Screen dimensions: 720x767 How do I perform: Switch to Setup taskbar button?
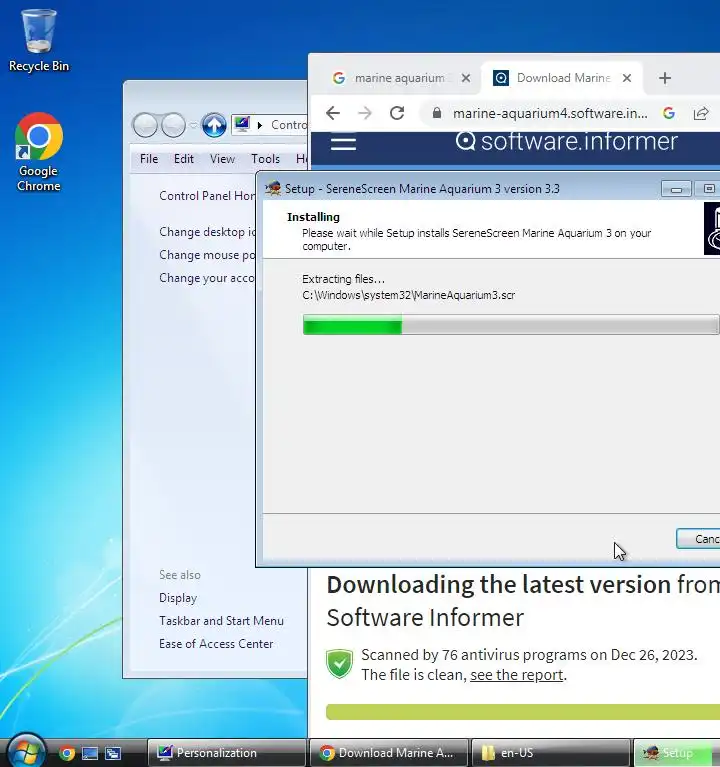[677, 753]
